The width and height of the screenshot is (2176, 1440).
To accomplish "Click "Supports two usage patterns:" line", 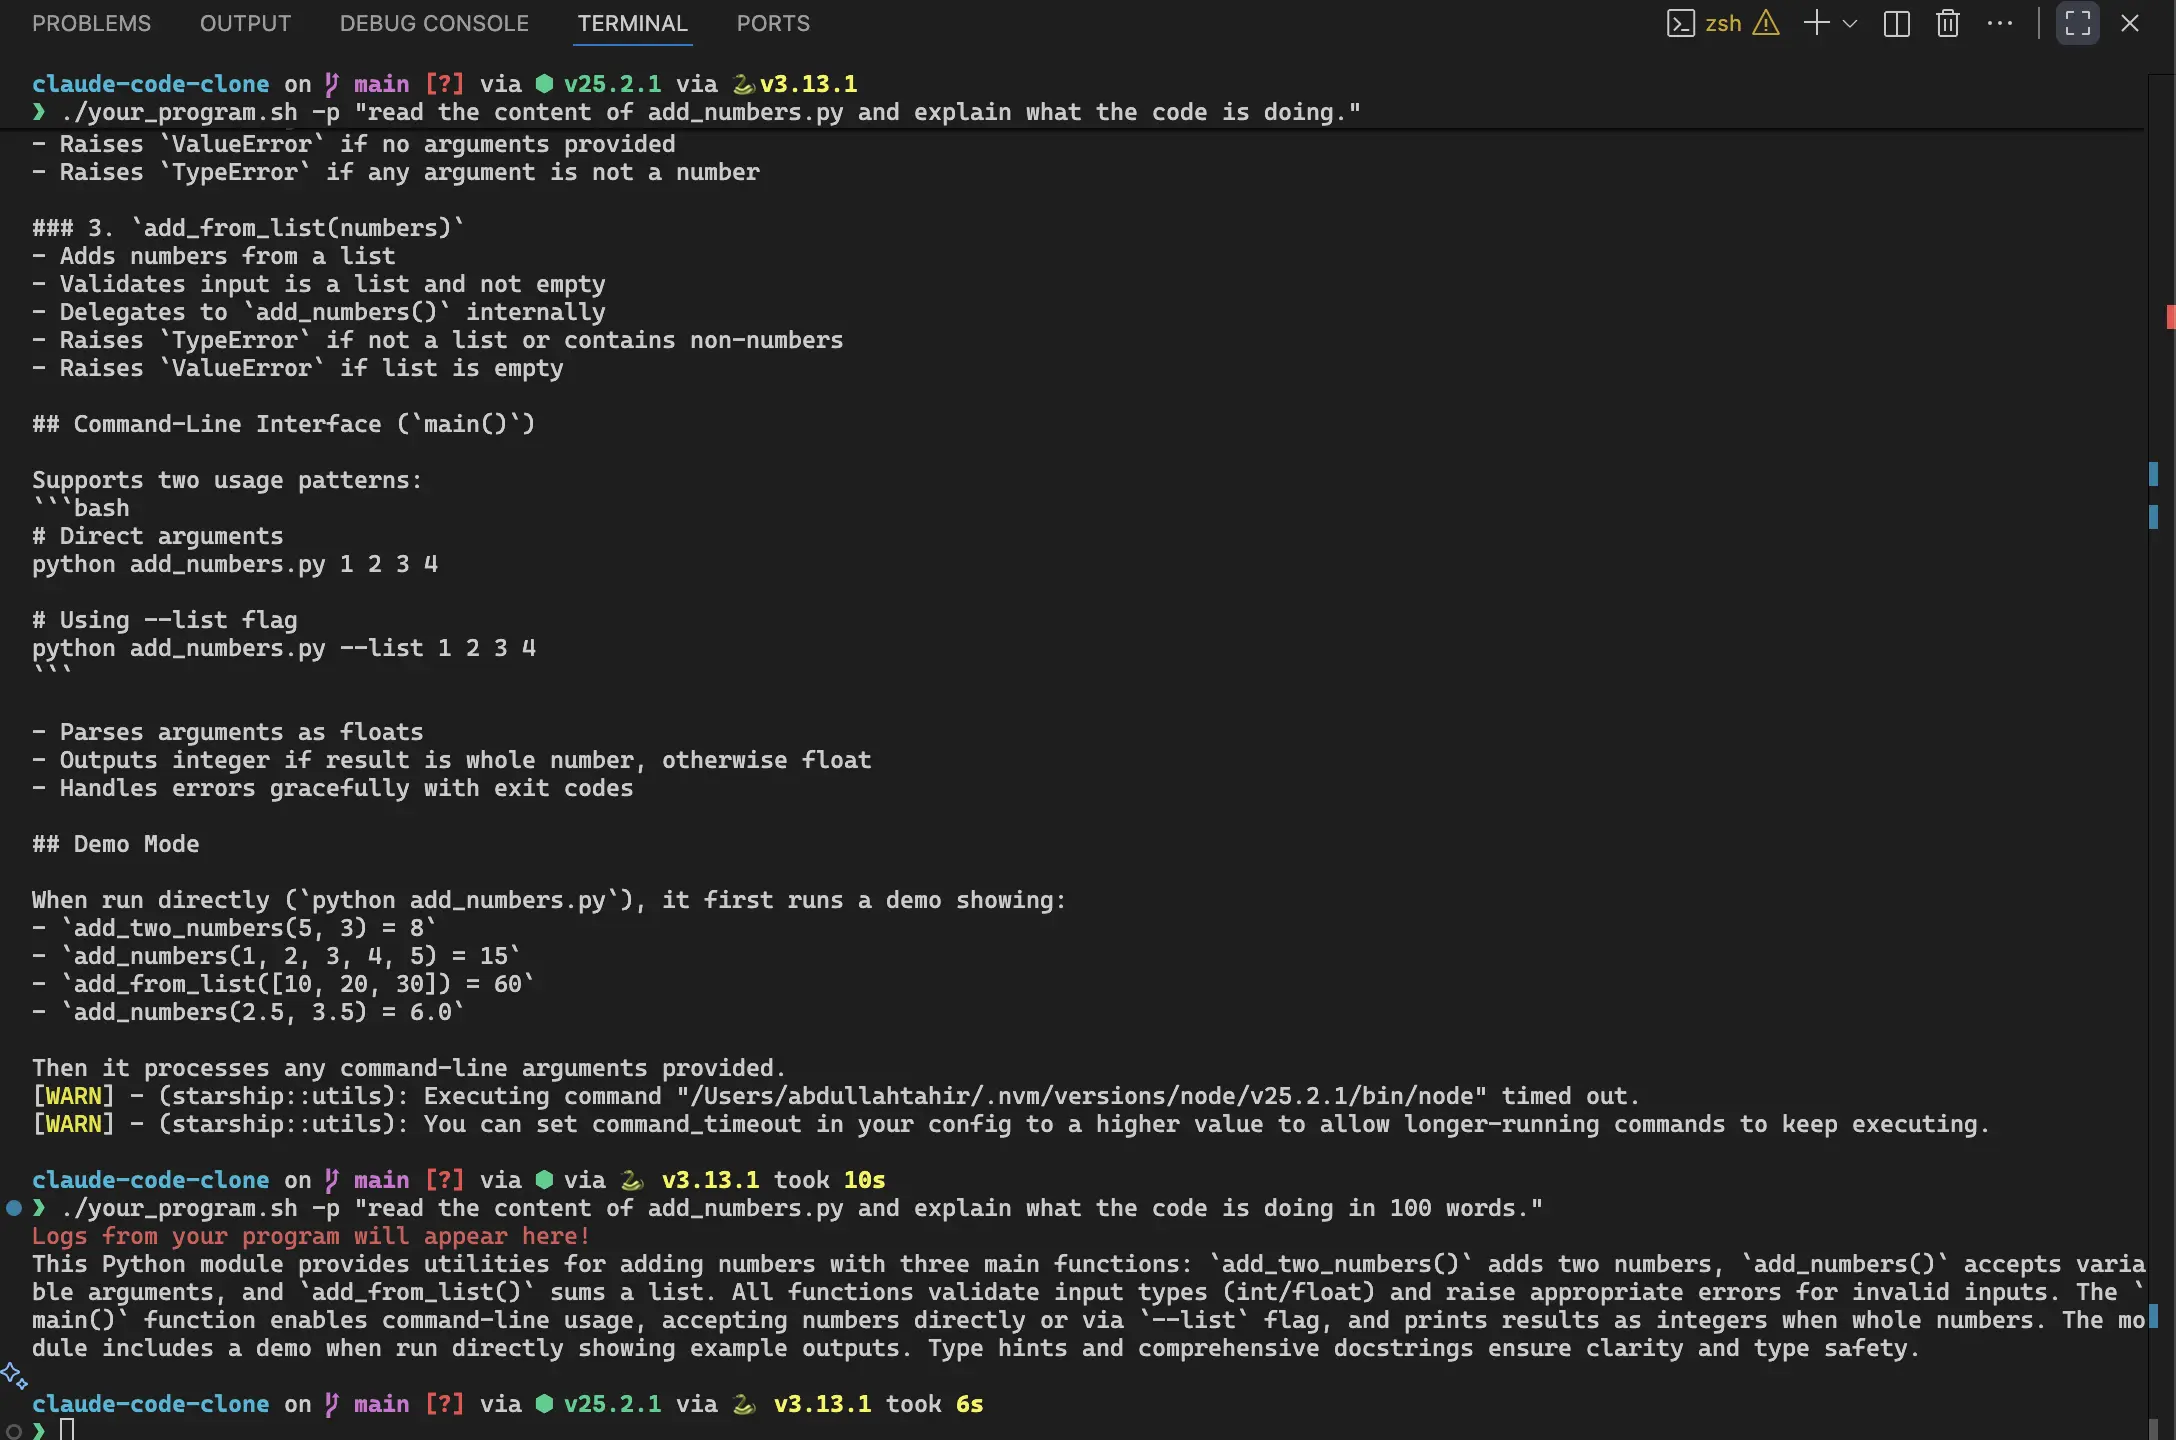I will [x=227, y=480].
